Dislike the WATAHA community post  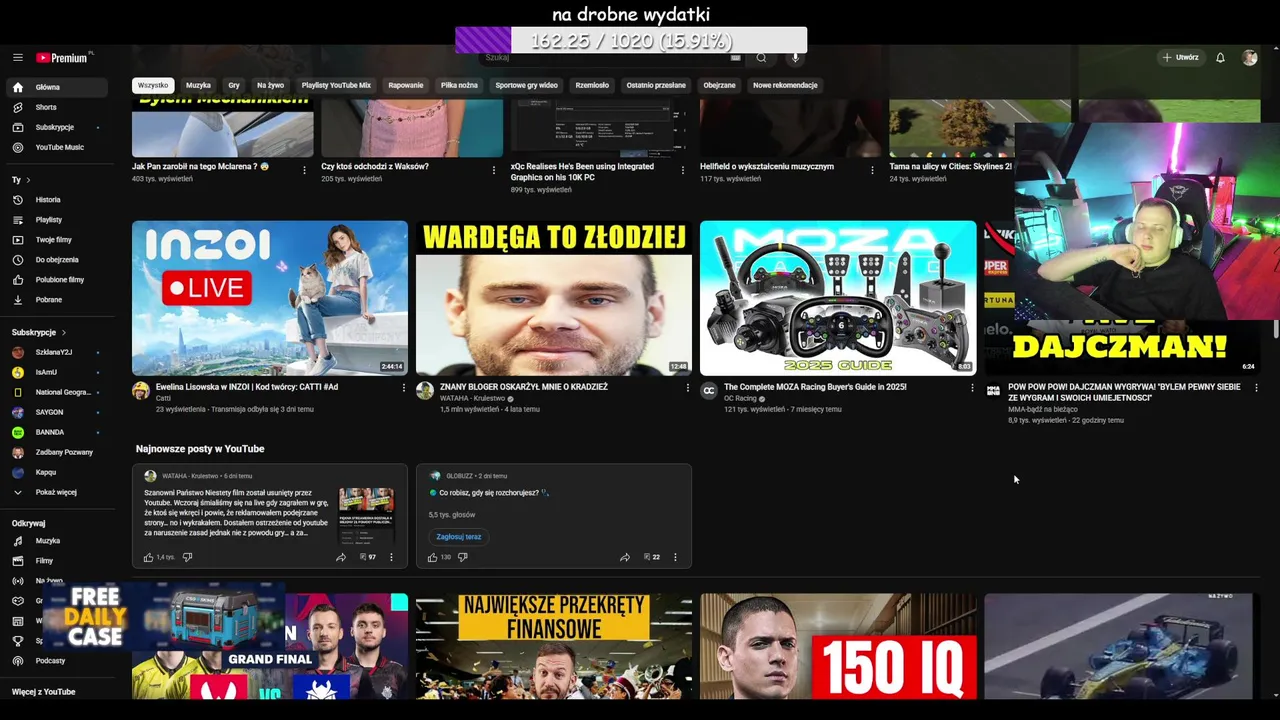tap(187, 557)
